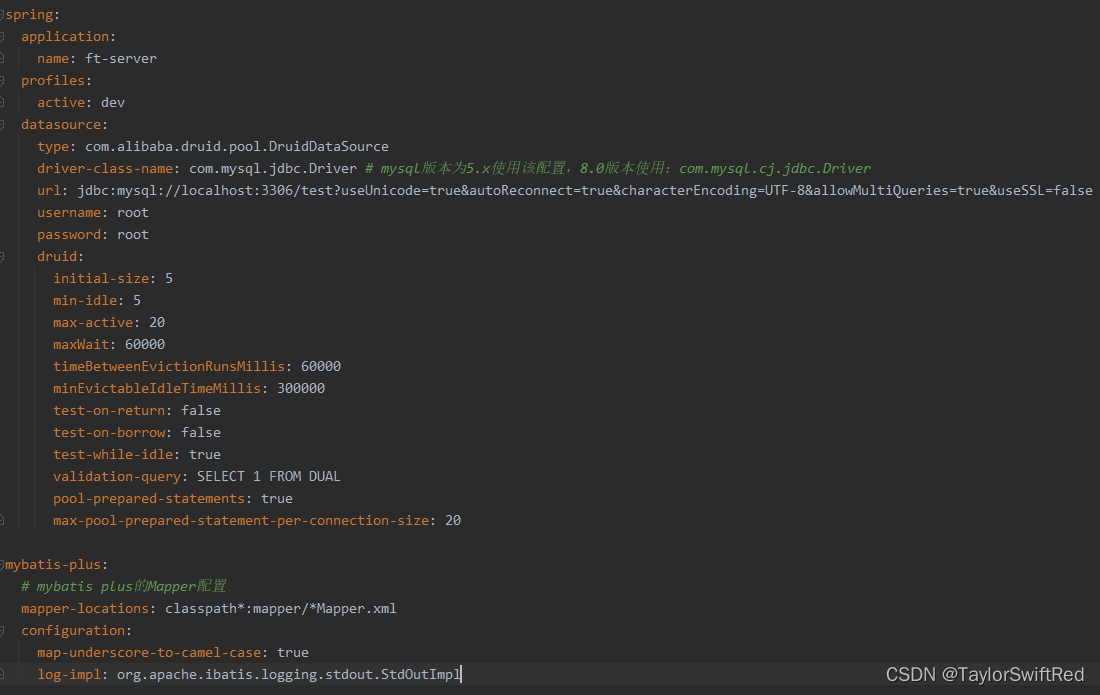This screenshot has width=1100, height=695.
Task: Collapse the application: block fold marker
Action: [2, 36]
